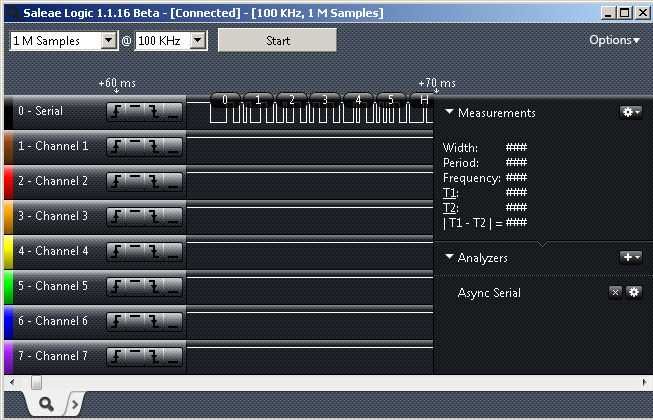653x420 pixels.
Task: Set falling edge trigger on Channel 3
Action: pyautogui.click(x=155, y=216)
